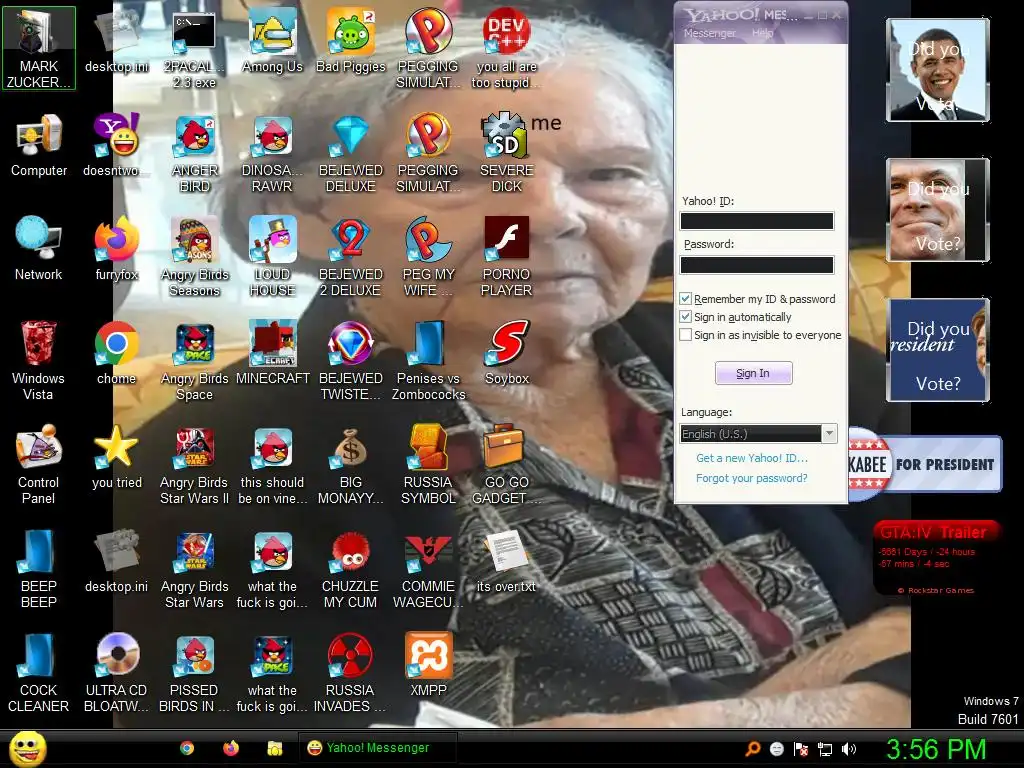This screenshot has height=768, width=1024.
Task: Focus the Yahoo! ID input field
Action: click(x=757, y=221)
